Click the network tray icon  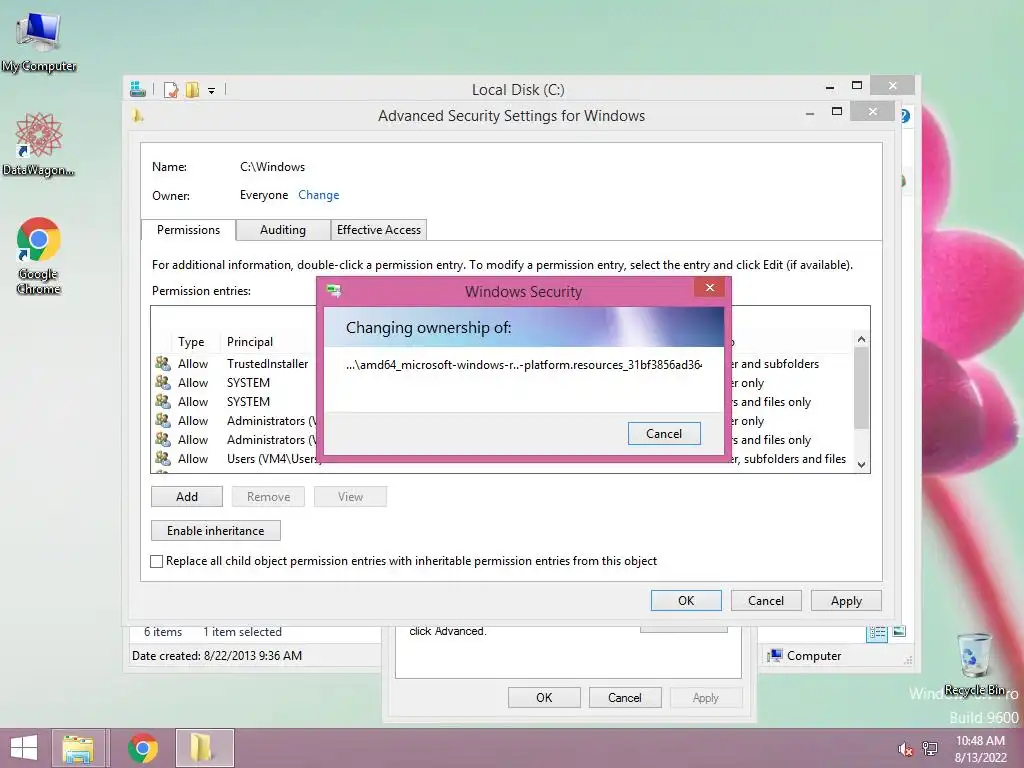tap(930, 749)
